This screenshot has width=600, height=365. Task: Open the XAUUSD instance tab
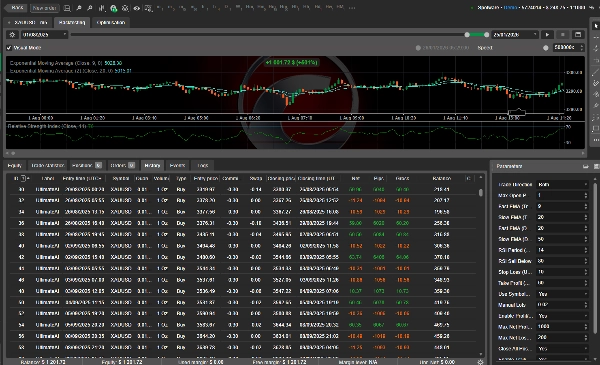(x=28, y=23)
